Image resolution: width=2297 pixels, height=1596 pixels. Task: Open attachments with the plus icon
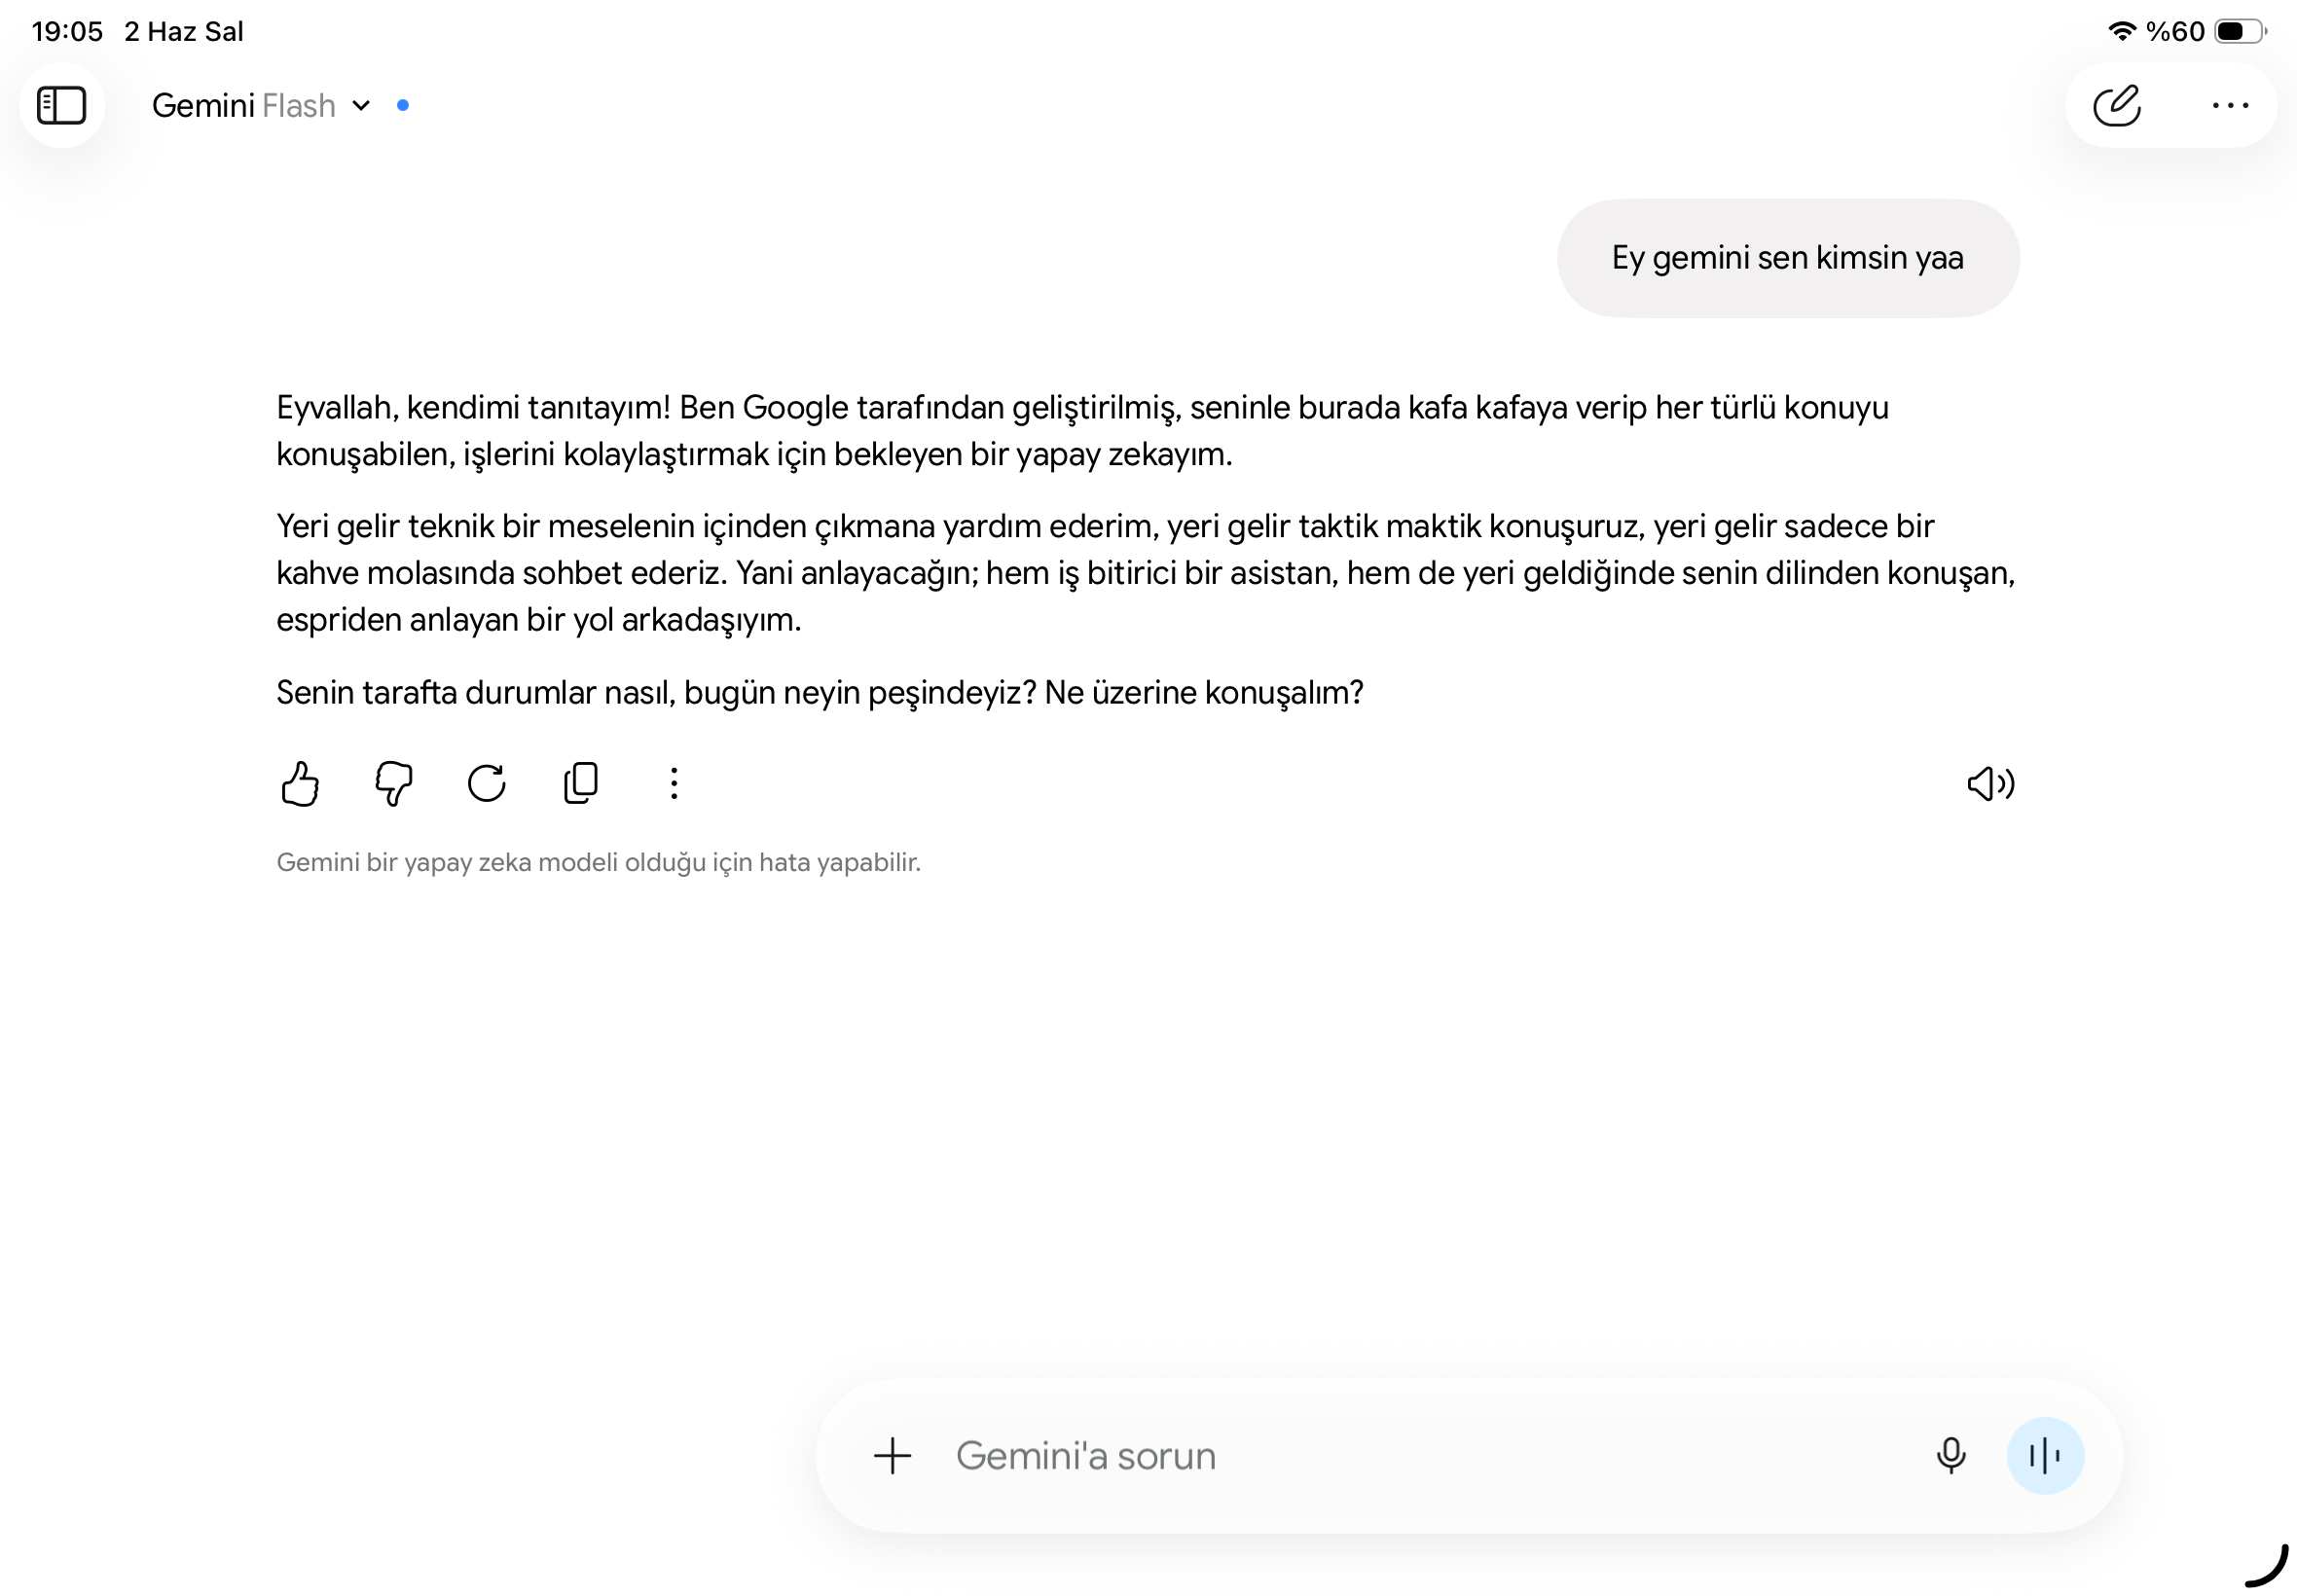[x=892, y=1456]
